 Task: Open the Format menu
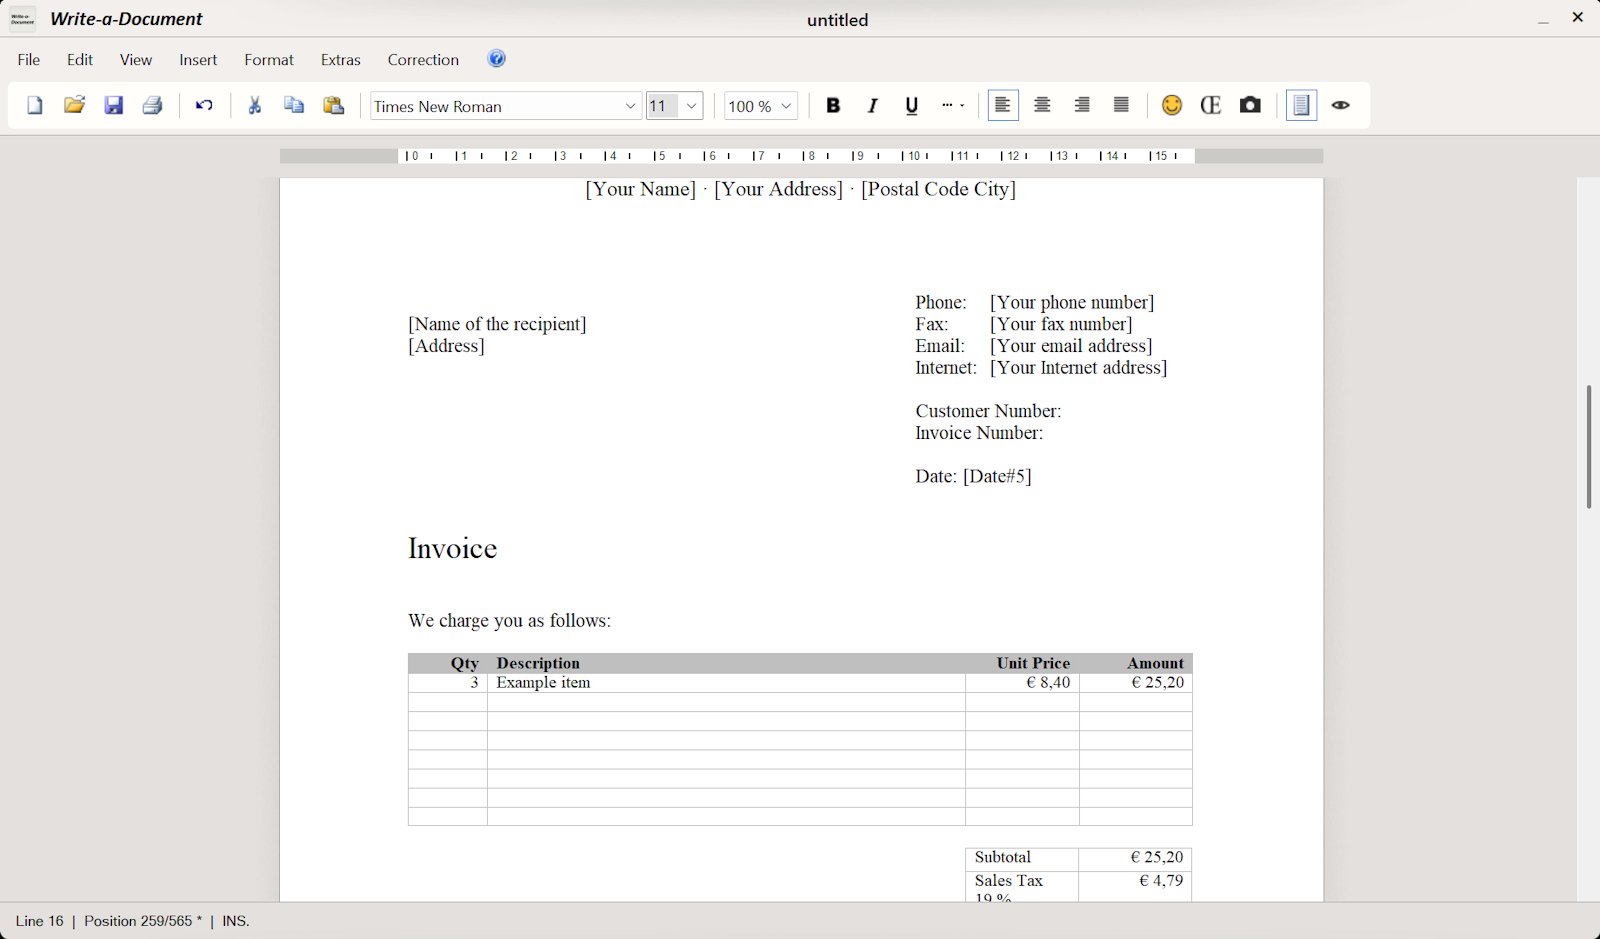point(269,60)
